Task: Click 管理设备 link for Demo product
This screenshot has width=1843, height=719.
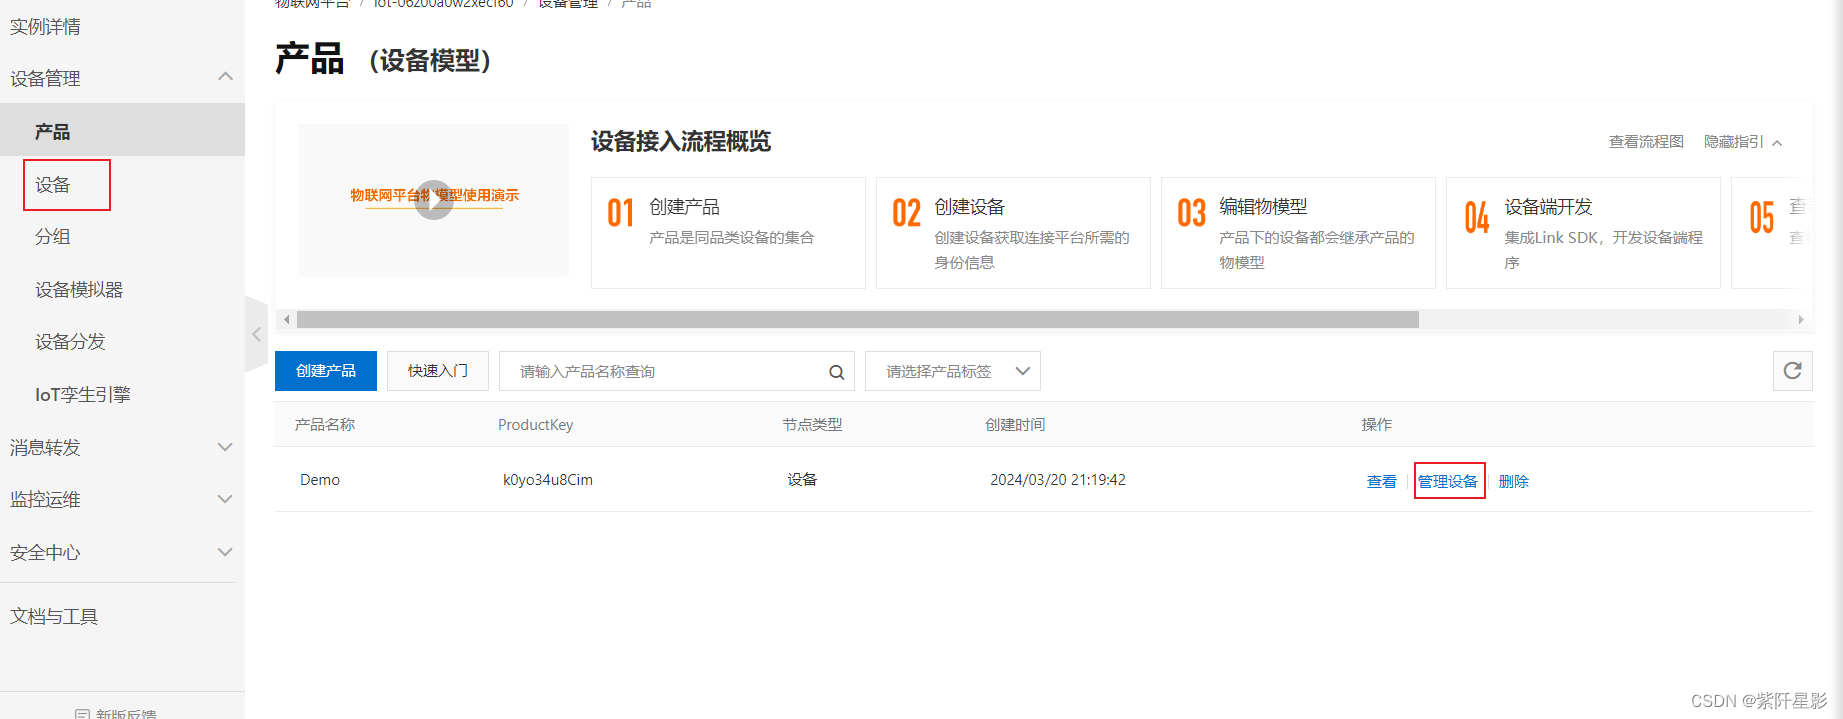Action: click(x=1449, y=481)
